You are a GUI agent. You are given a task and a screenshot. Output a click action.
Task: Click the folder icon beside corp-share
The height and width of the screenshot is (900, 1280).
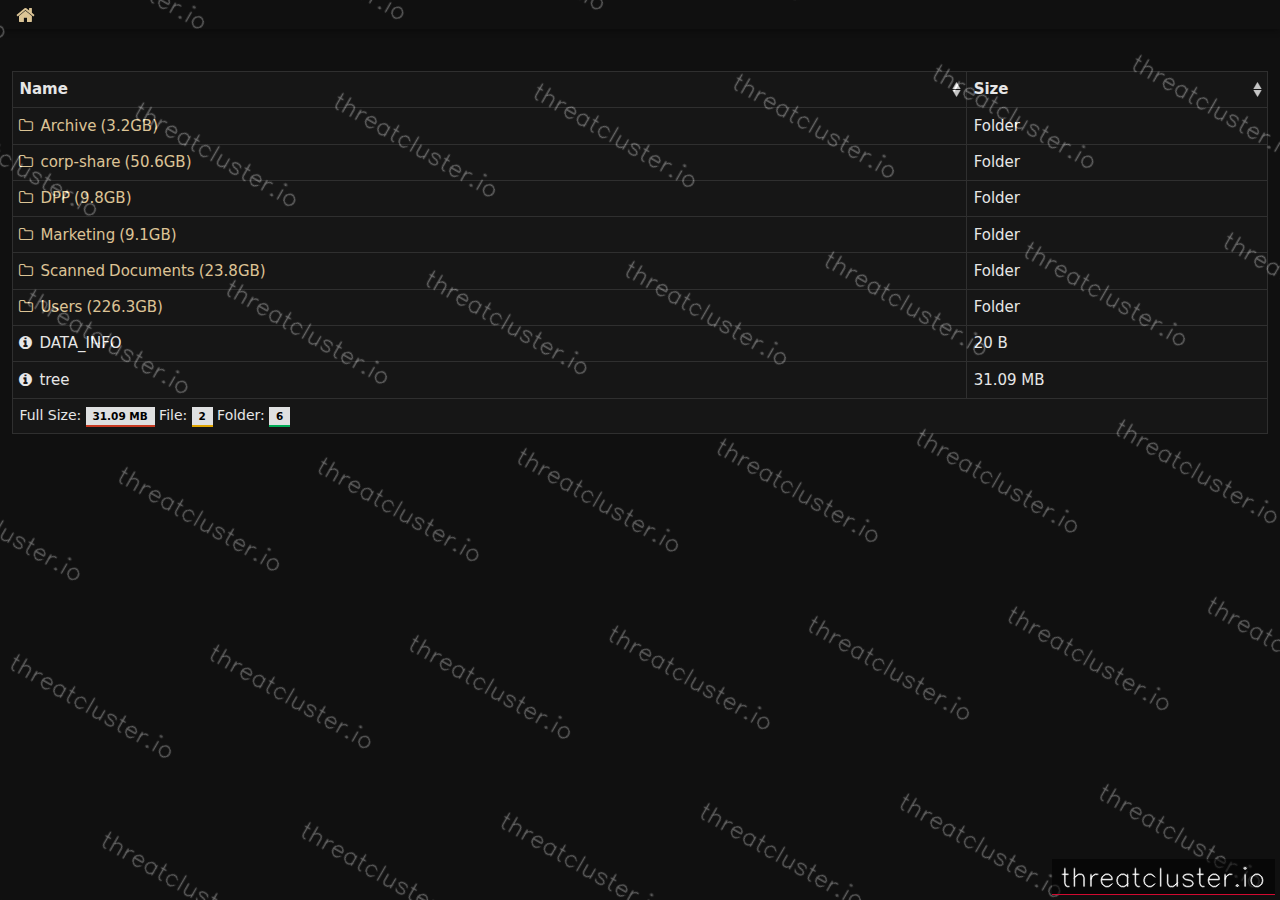point(26,161)
